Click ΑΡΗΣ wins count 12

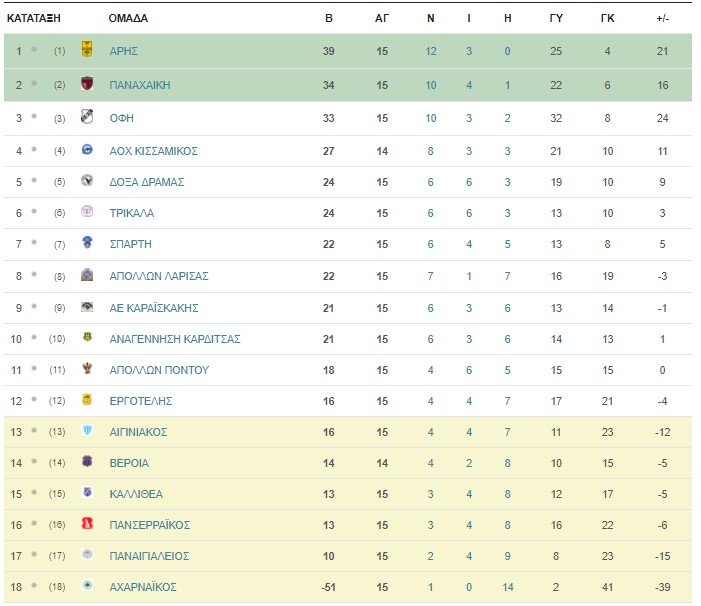pos(431,51)
